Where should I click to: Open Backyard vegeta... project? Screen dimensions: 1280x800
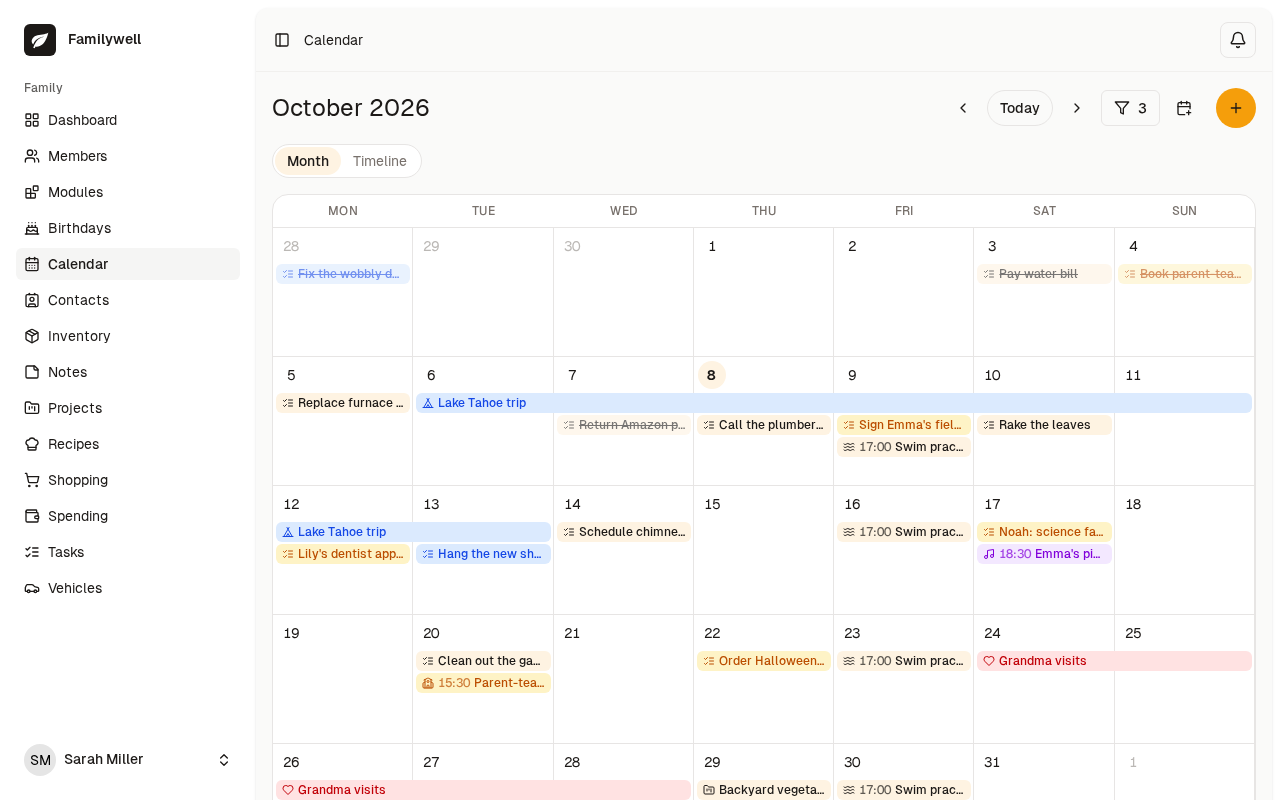764,790
